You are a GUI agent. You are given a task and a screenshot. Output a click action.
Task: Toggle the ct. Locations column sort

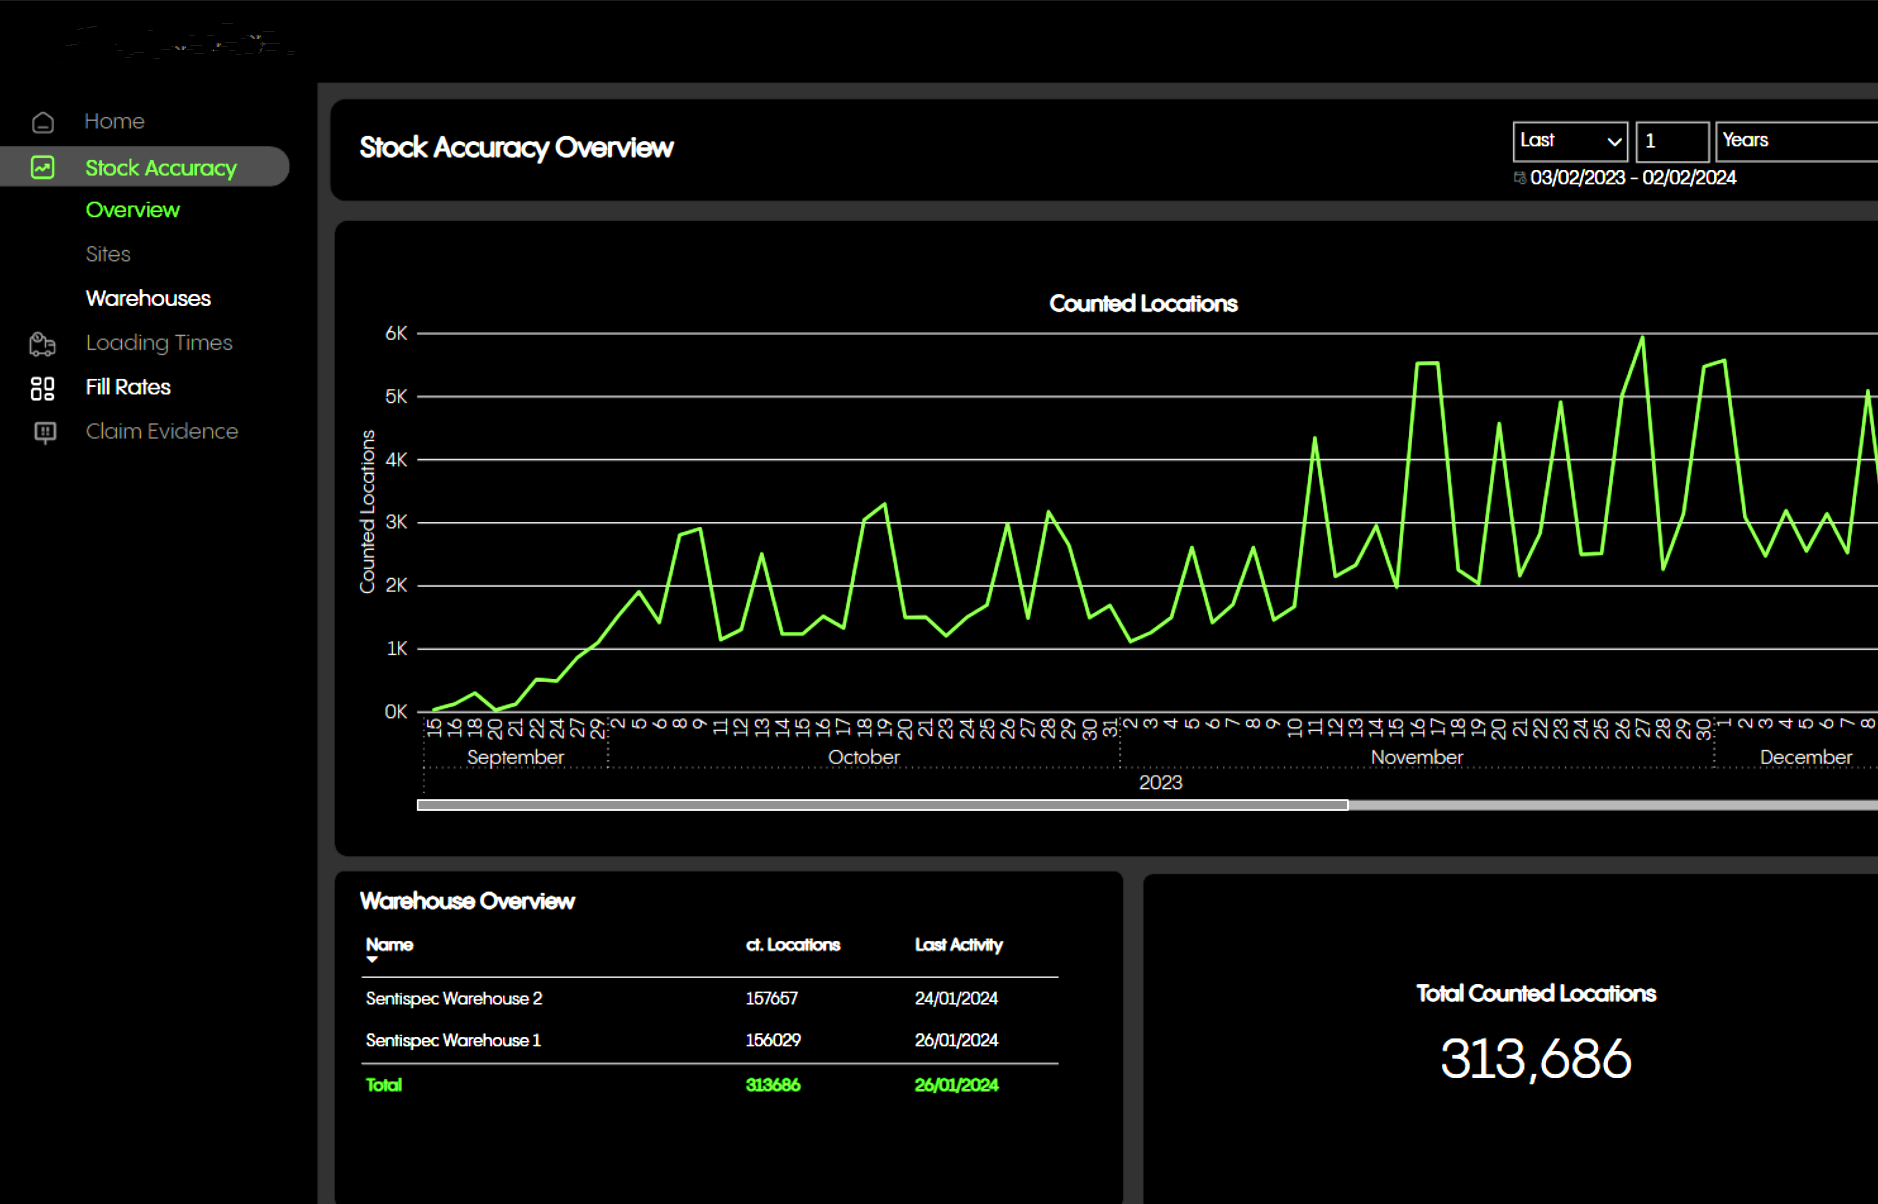[791, 944]
